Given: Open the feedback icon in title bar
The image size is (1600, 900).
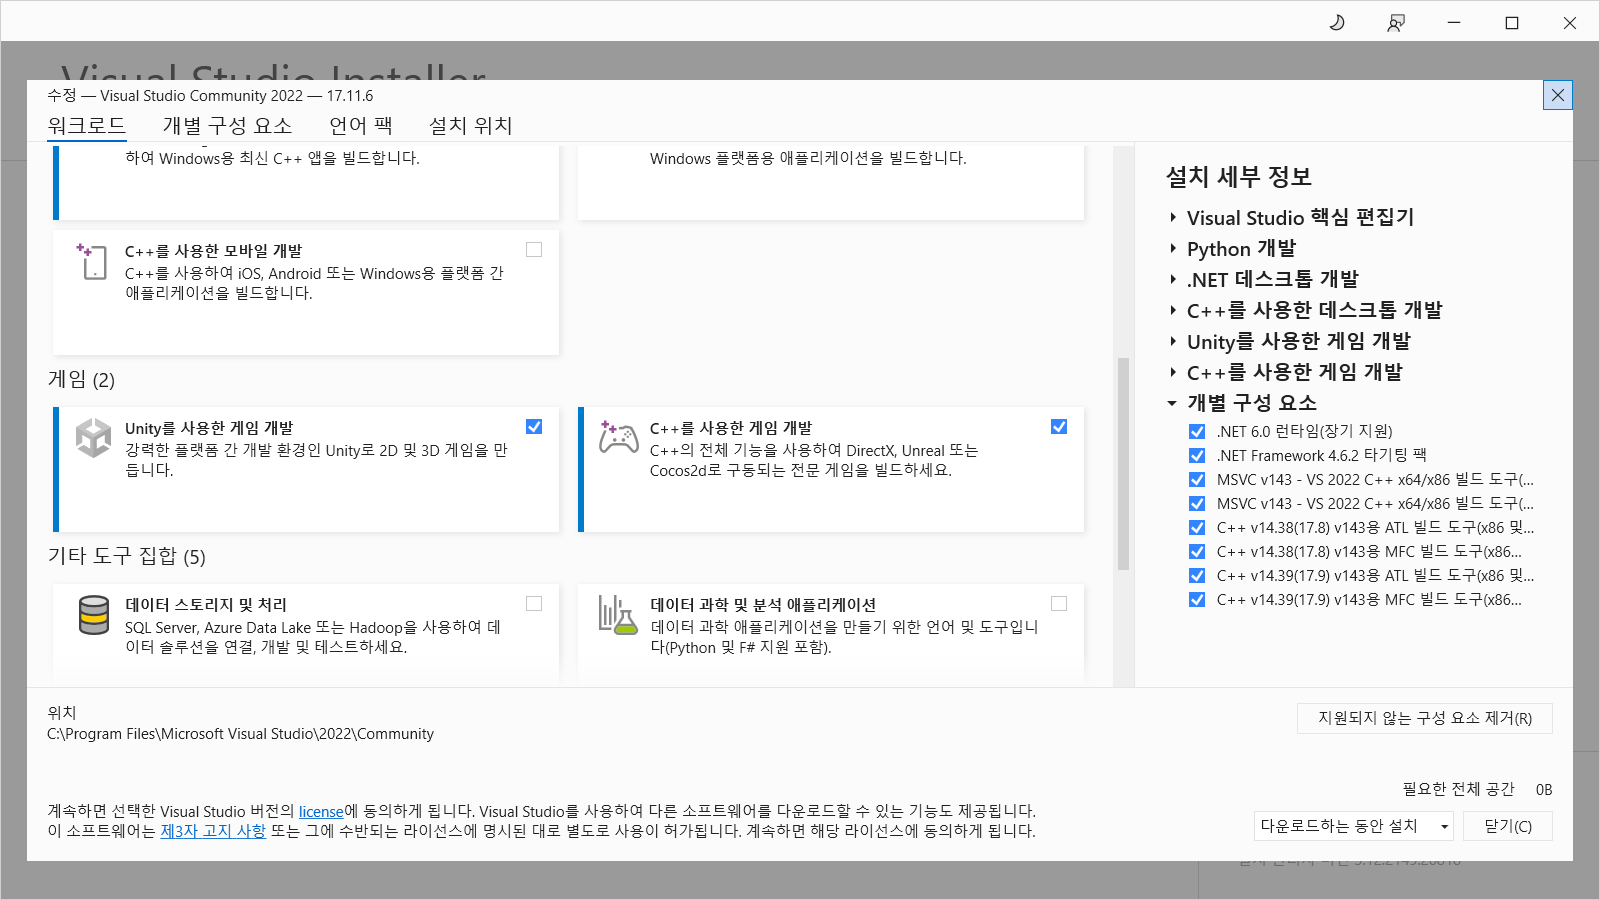Looking at the screenshot, I should (1396, 22).
